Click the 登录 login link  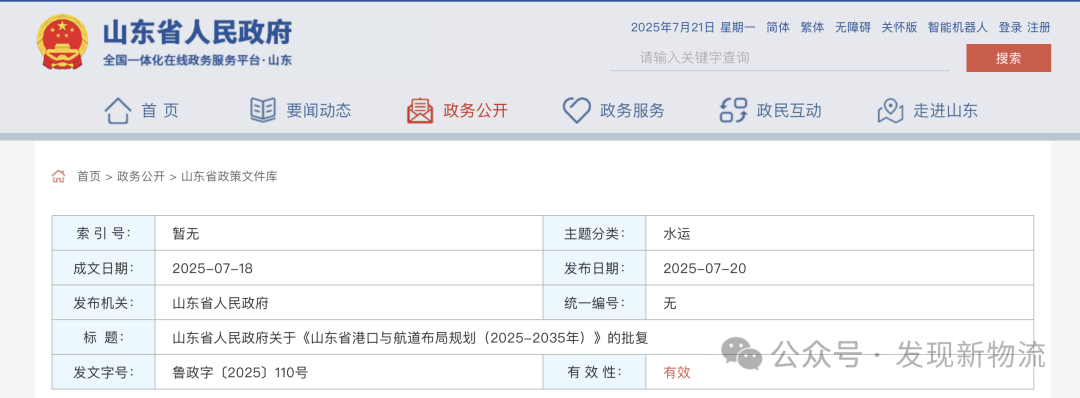1010,28
